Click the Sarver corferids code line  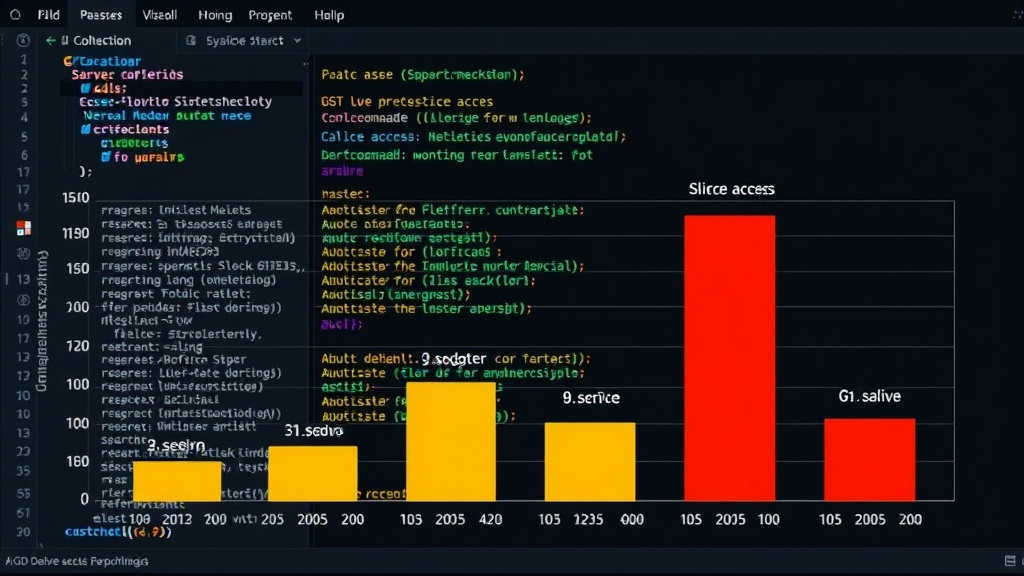coord(127,74)
